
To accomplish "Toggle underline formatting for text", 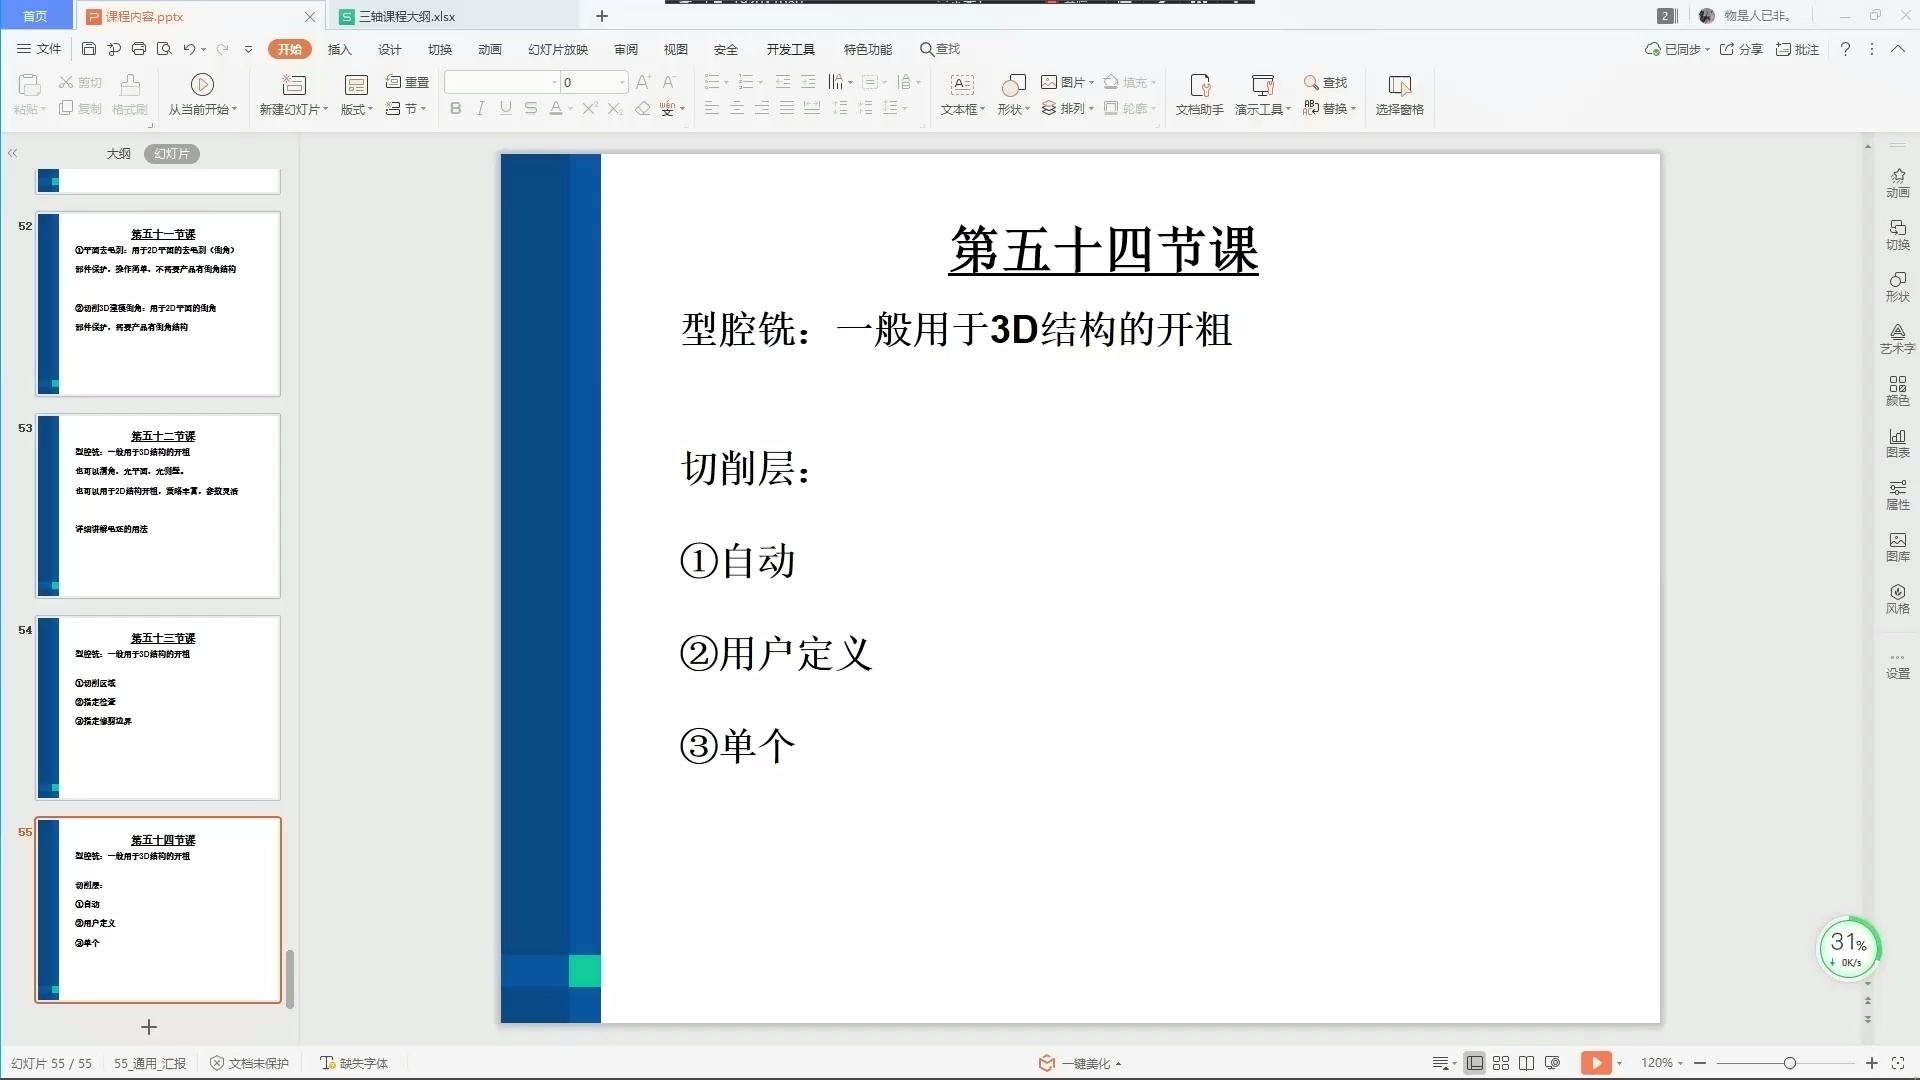I will coord(505,108).
